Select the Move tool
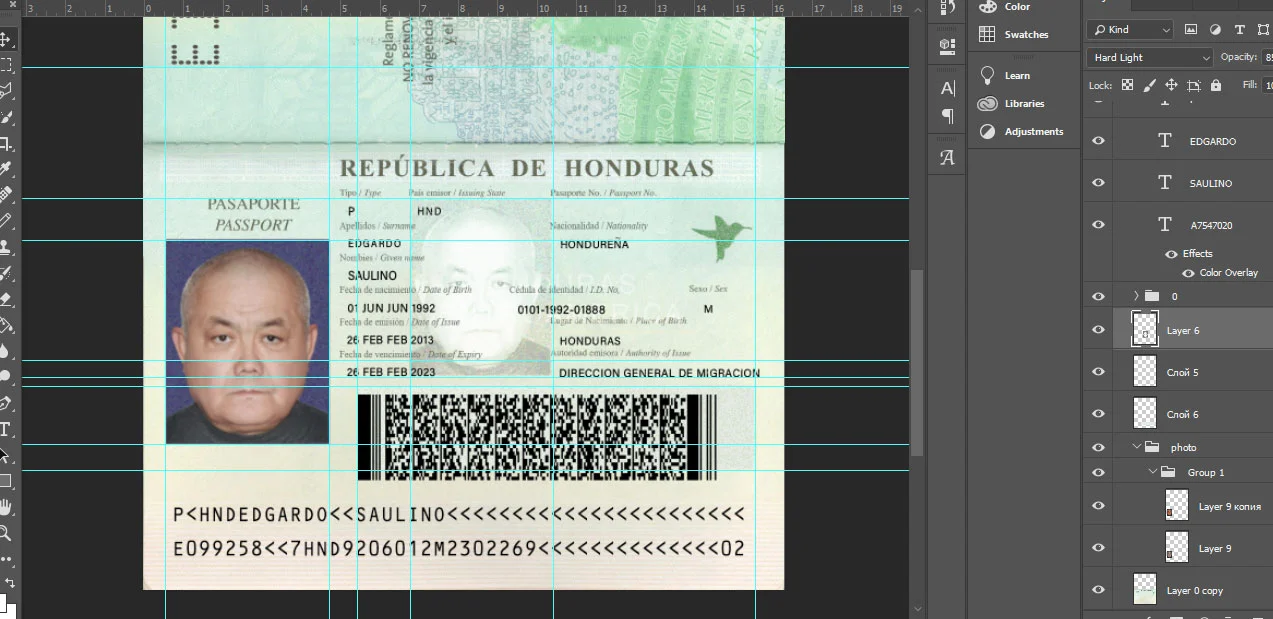This screenshot has height=619, width=1273. click(x=5, y=40)
